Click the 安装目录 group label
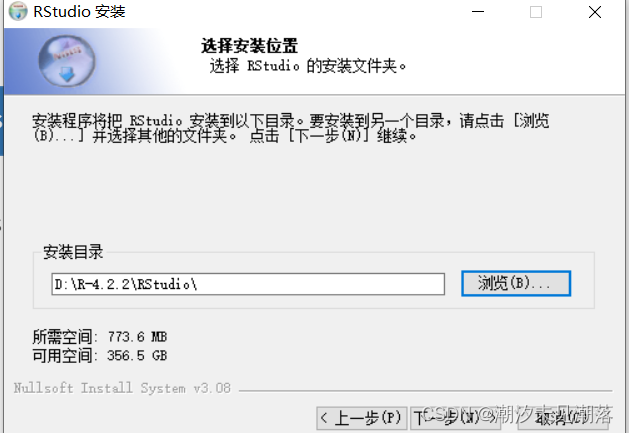The width and height of the screenshot is (629, 433). point(73,252)
